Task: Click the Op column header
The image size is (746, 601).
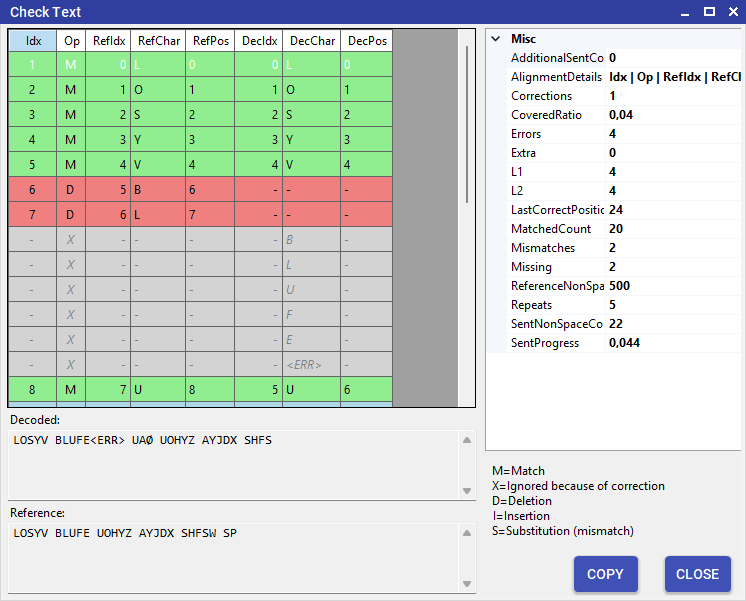Action: point(71,41)
